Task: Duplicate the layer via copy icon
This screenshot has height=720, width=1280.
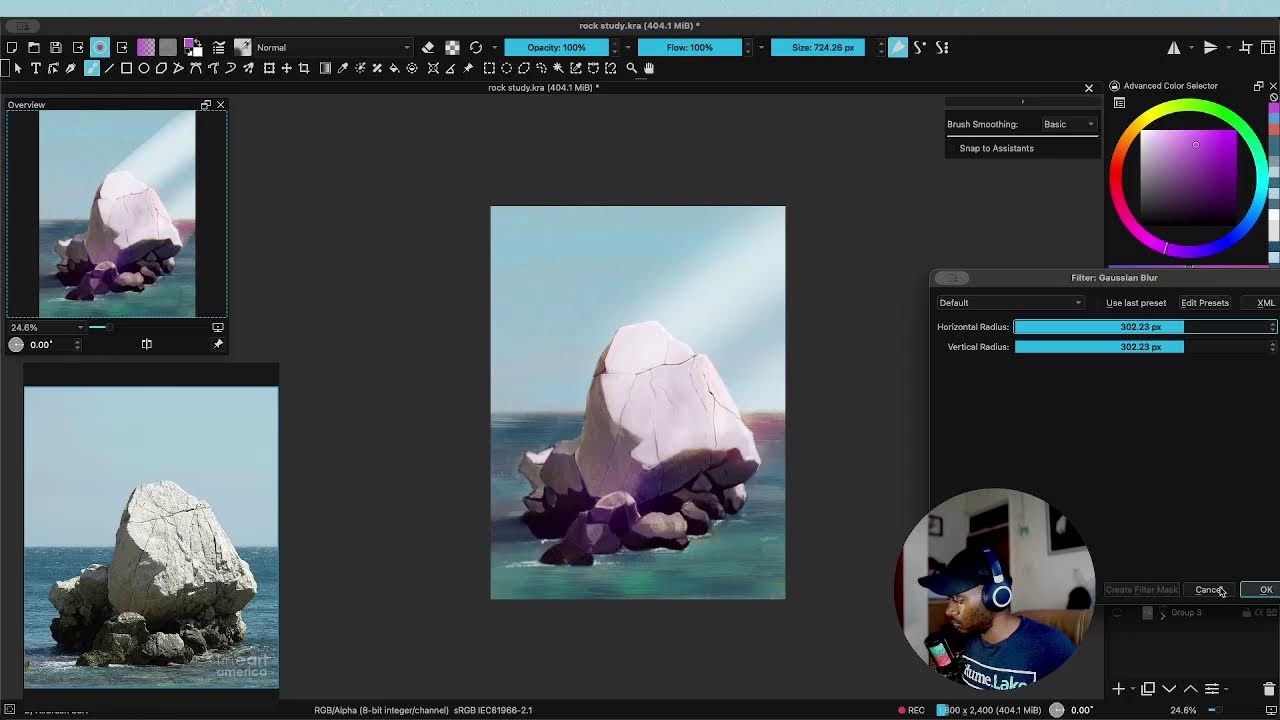Action: click(x=1148, y=689)
